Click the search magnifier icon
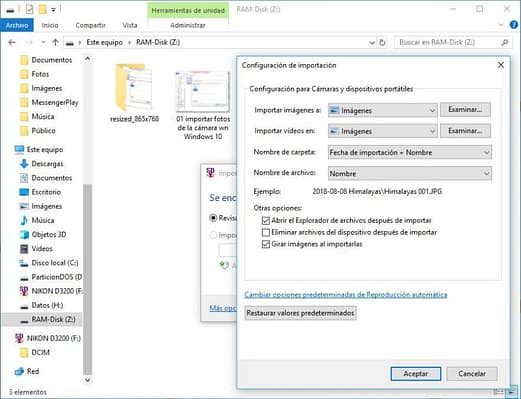This screenshot has height=399, width=521. click(505, 42)
